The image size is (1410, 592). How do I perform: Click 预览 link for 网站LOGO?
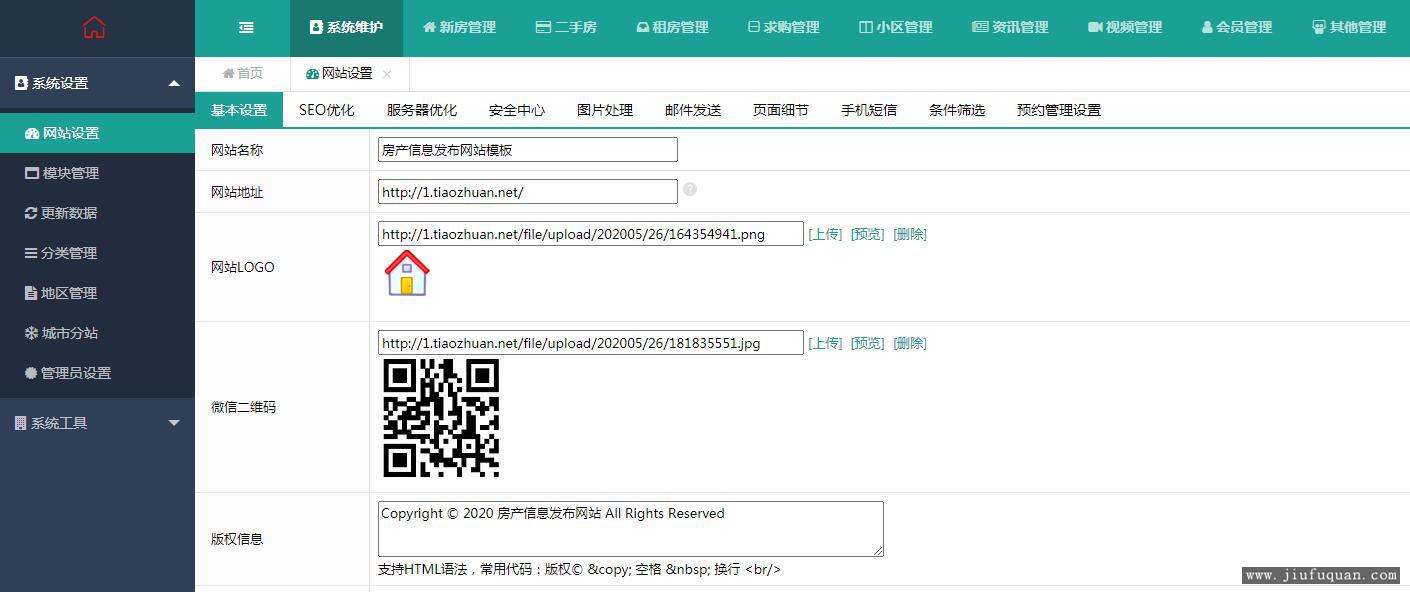867,234
